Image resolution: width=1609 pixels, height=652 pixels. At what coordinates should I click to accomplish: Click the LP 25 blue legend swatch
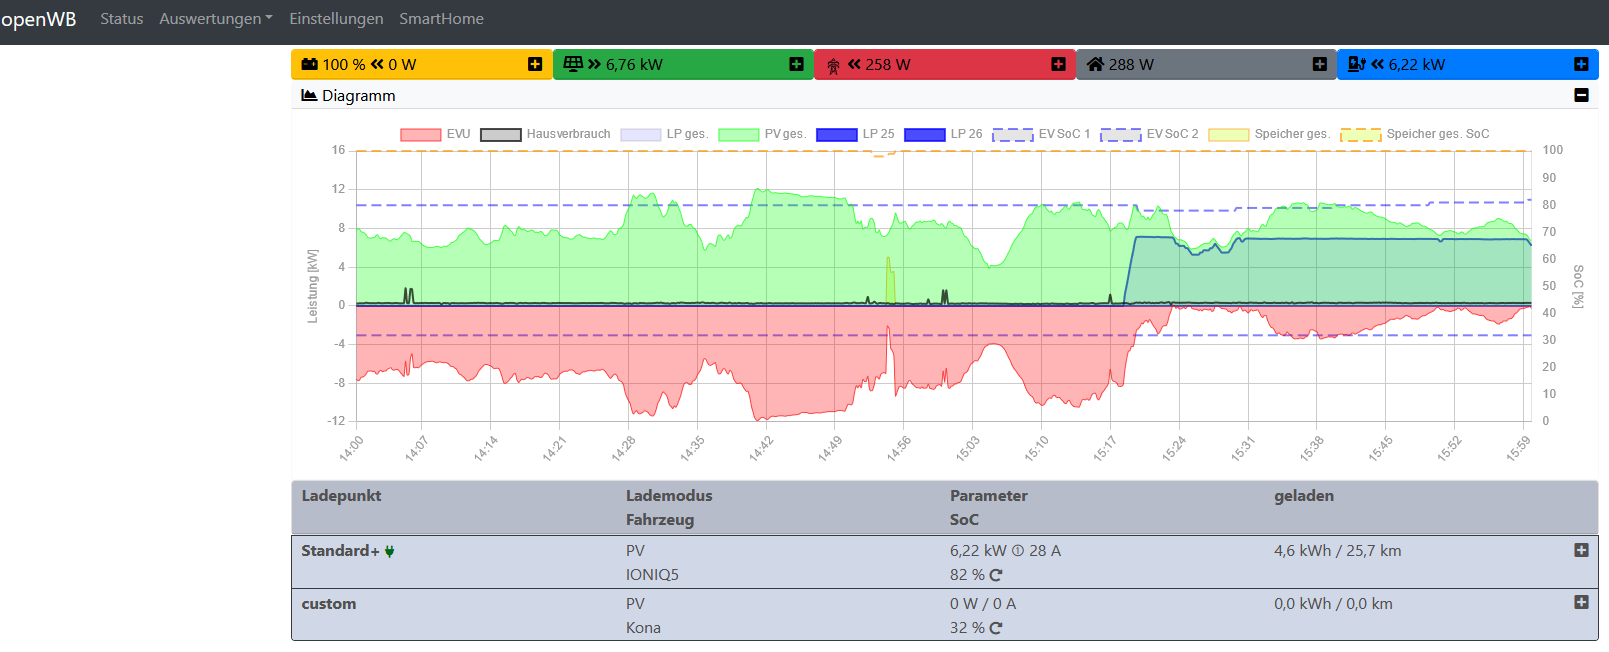837,134
